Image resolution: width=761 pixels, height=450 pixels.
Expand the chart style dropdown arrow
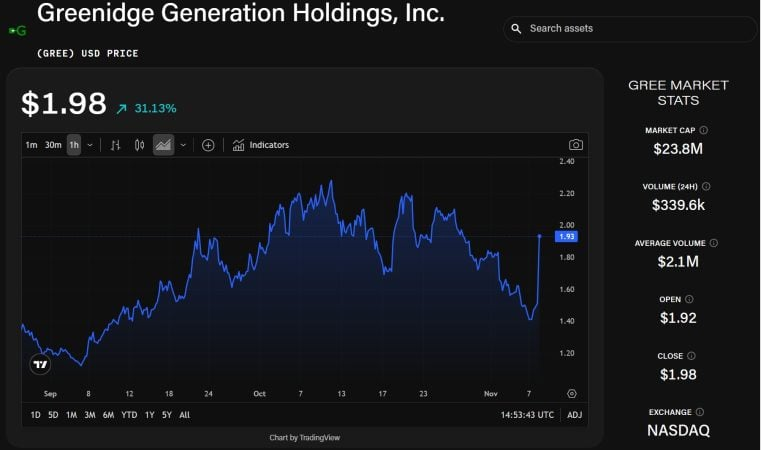pyautogui.click(x=183, y=145)
